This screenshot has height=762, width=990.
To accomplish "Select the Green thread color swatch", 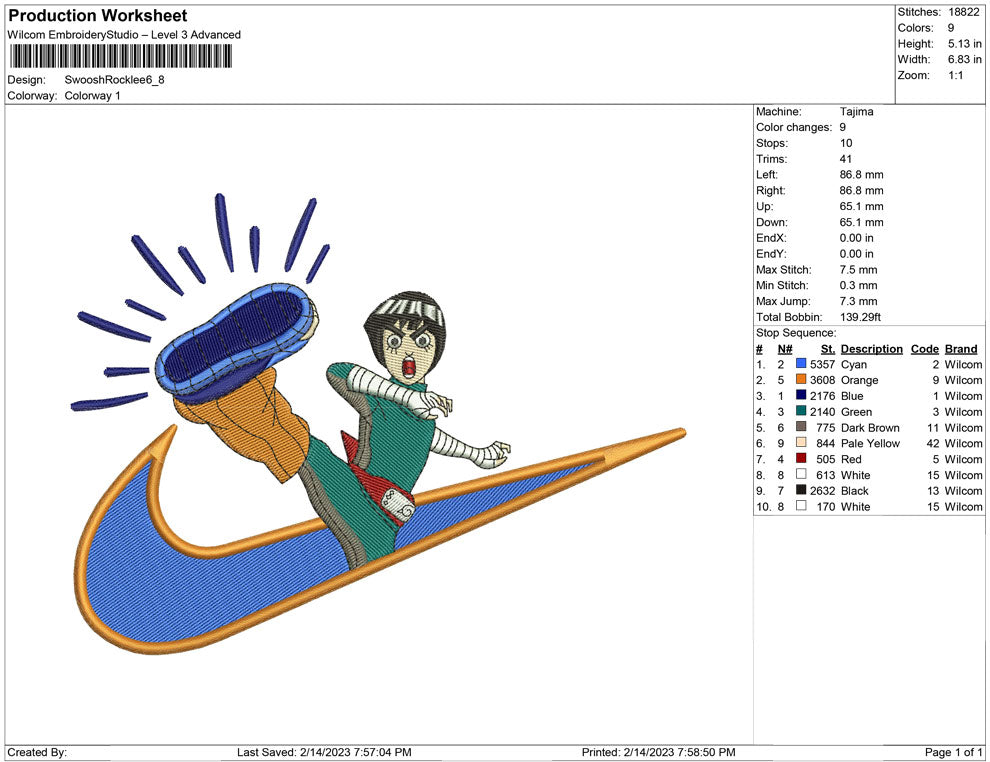I will (801, 411).
